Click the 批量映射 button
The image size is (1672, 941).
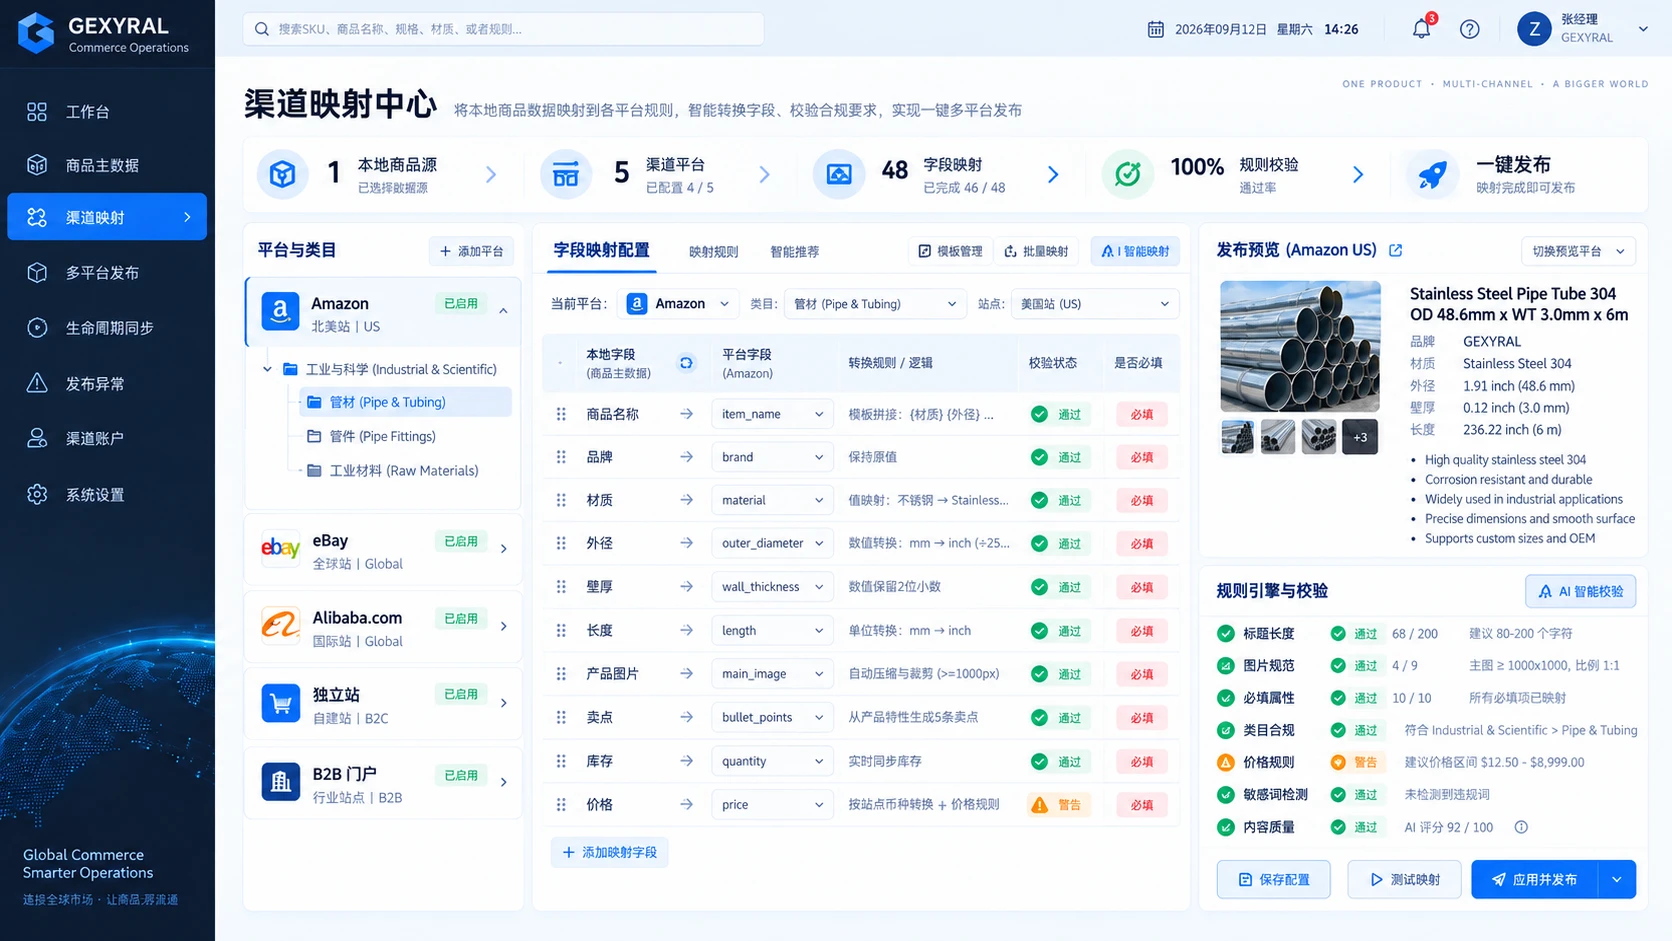(1036, 251)
